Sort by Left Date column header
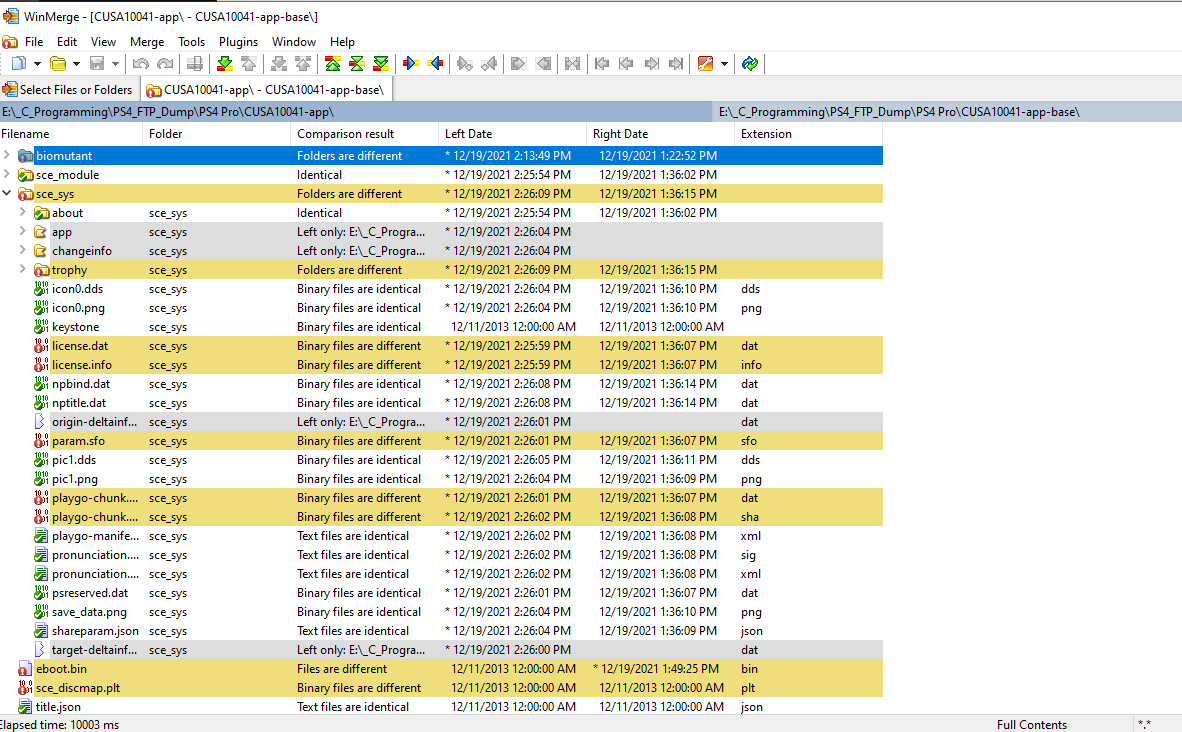The width and height of the screenshot is (1182, 732). pos(512,134)
